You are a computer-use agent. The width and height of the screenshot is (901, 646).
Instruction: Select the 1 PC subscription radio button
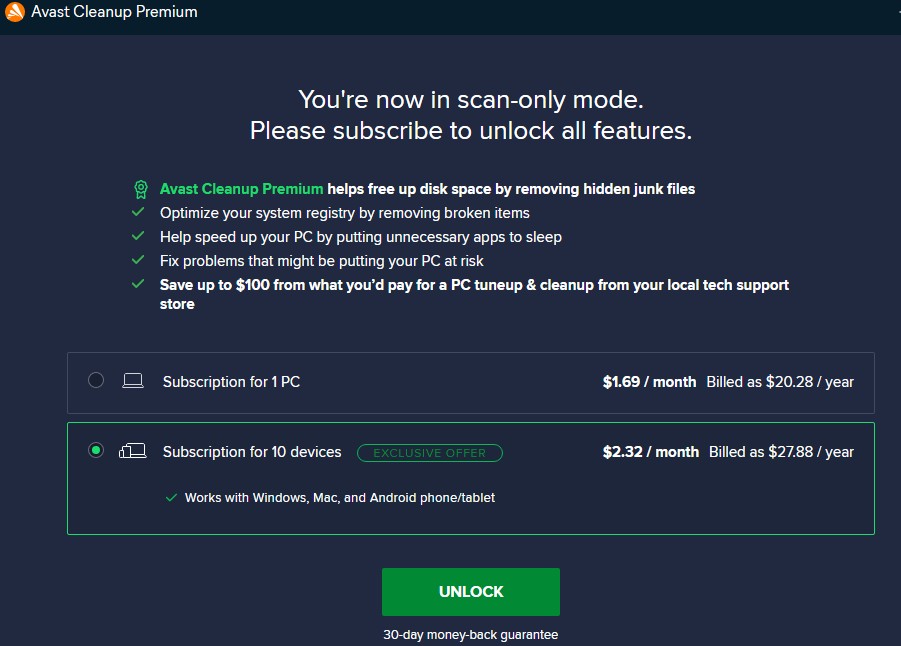coord(96,380)
